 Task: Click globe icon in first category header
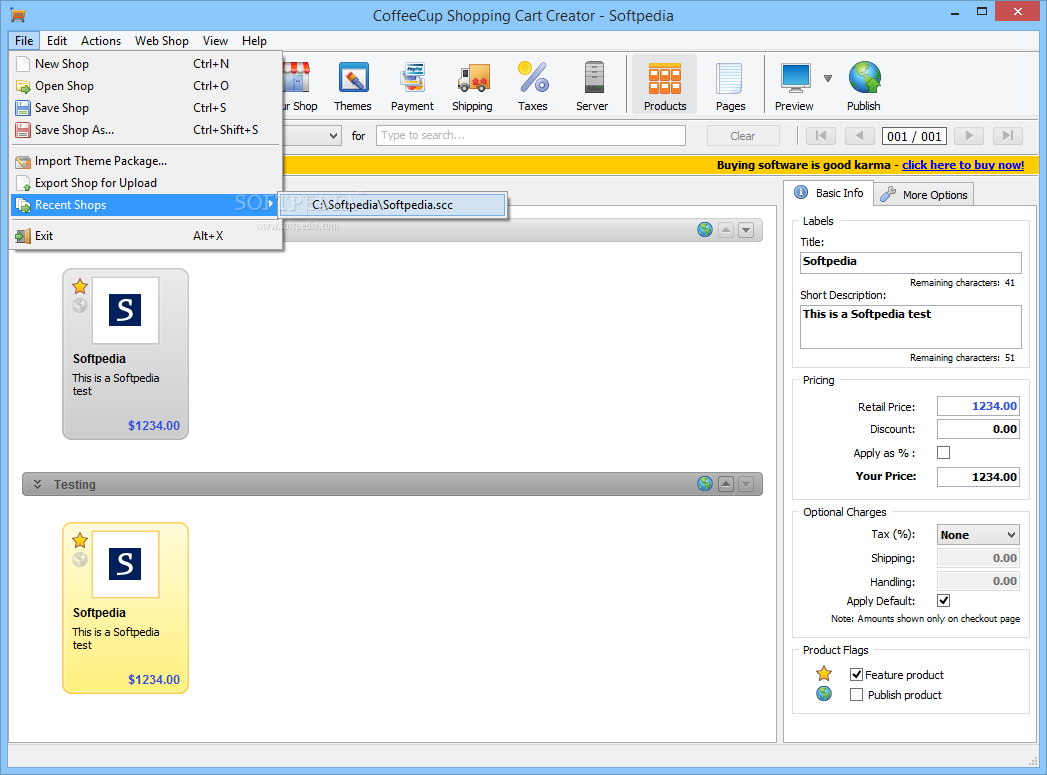(704, 230)
